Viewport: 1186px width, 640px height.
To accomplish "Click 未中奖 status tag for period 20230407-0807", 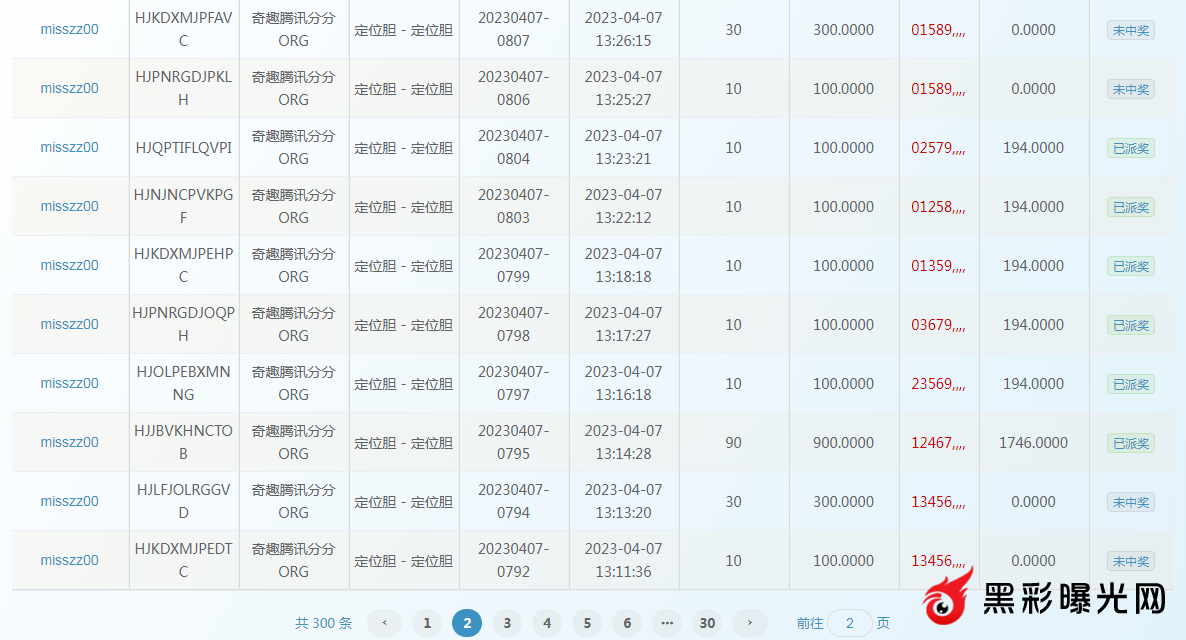I will [x=1130, y=31].
